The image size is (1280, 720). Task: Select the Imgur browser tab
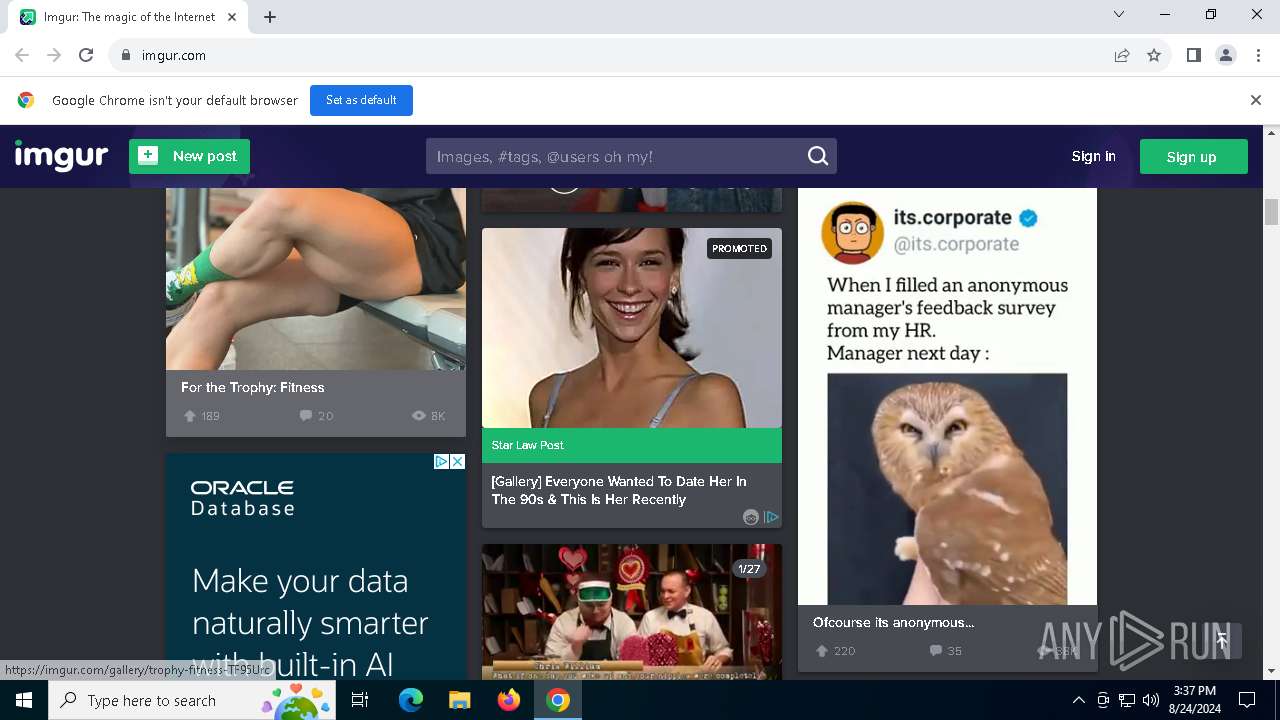point(128,17)
